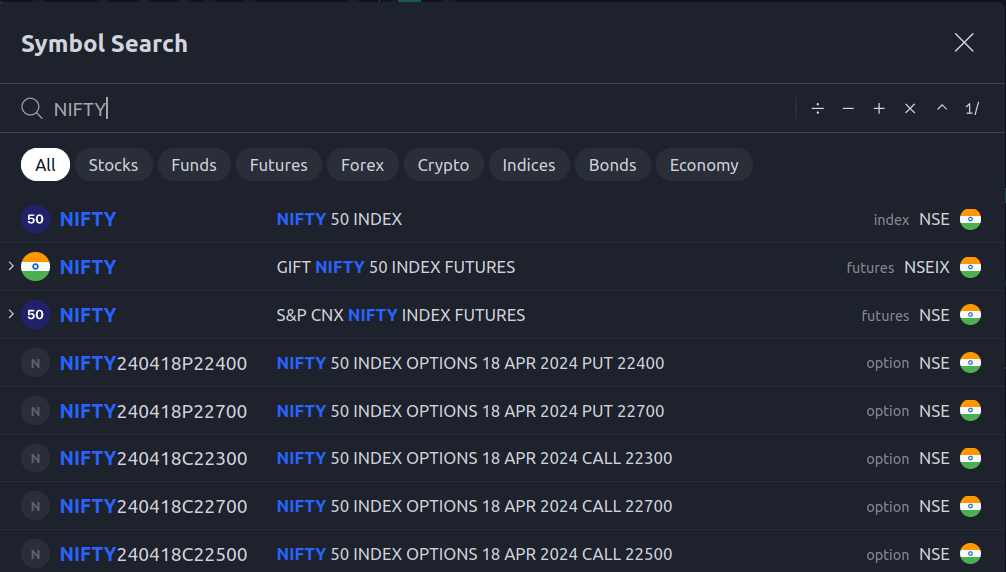Open the Economy filter tab
The height and width of the screenshot is (572, 1006).
coord(703,165)
